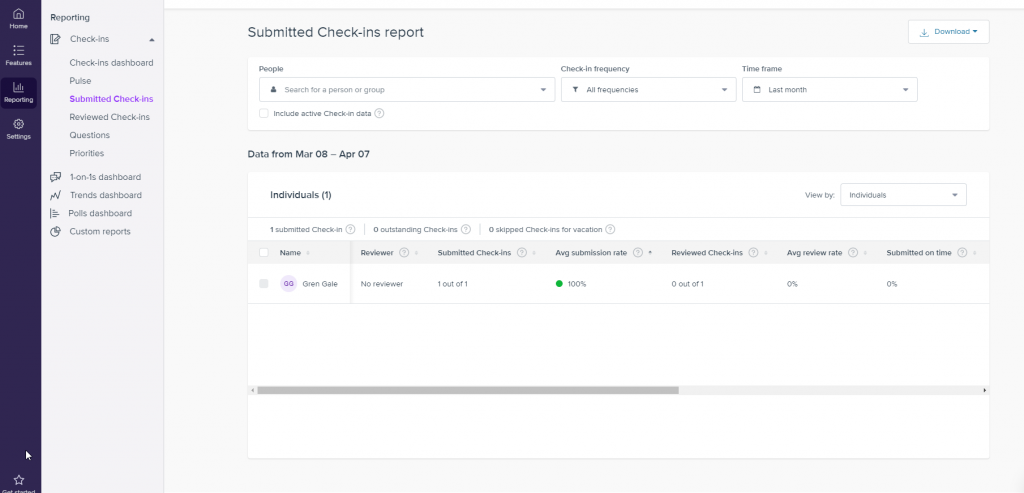Enable Include active Check-in data checkbox
This screenshot has height=493, width=1024.
tap(264, 114)
